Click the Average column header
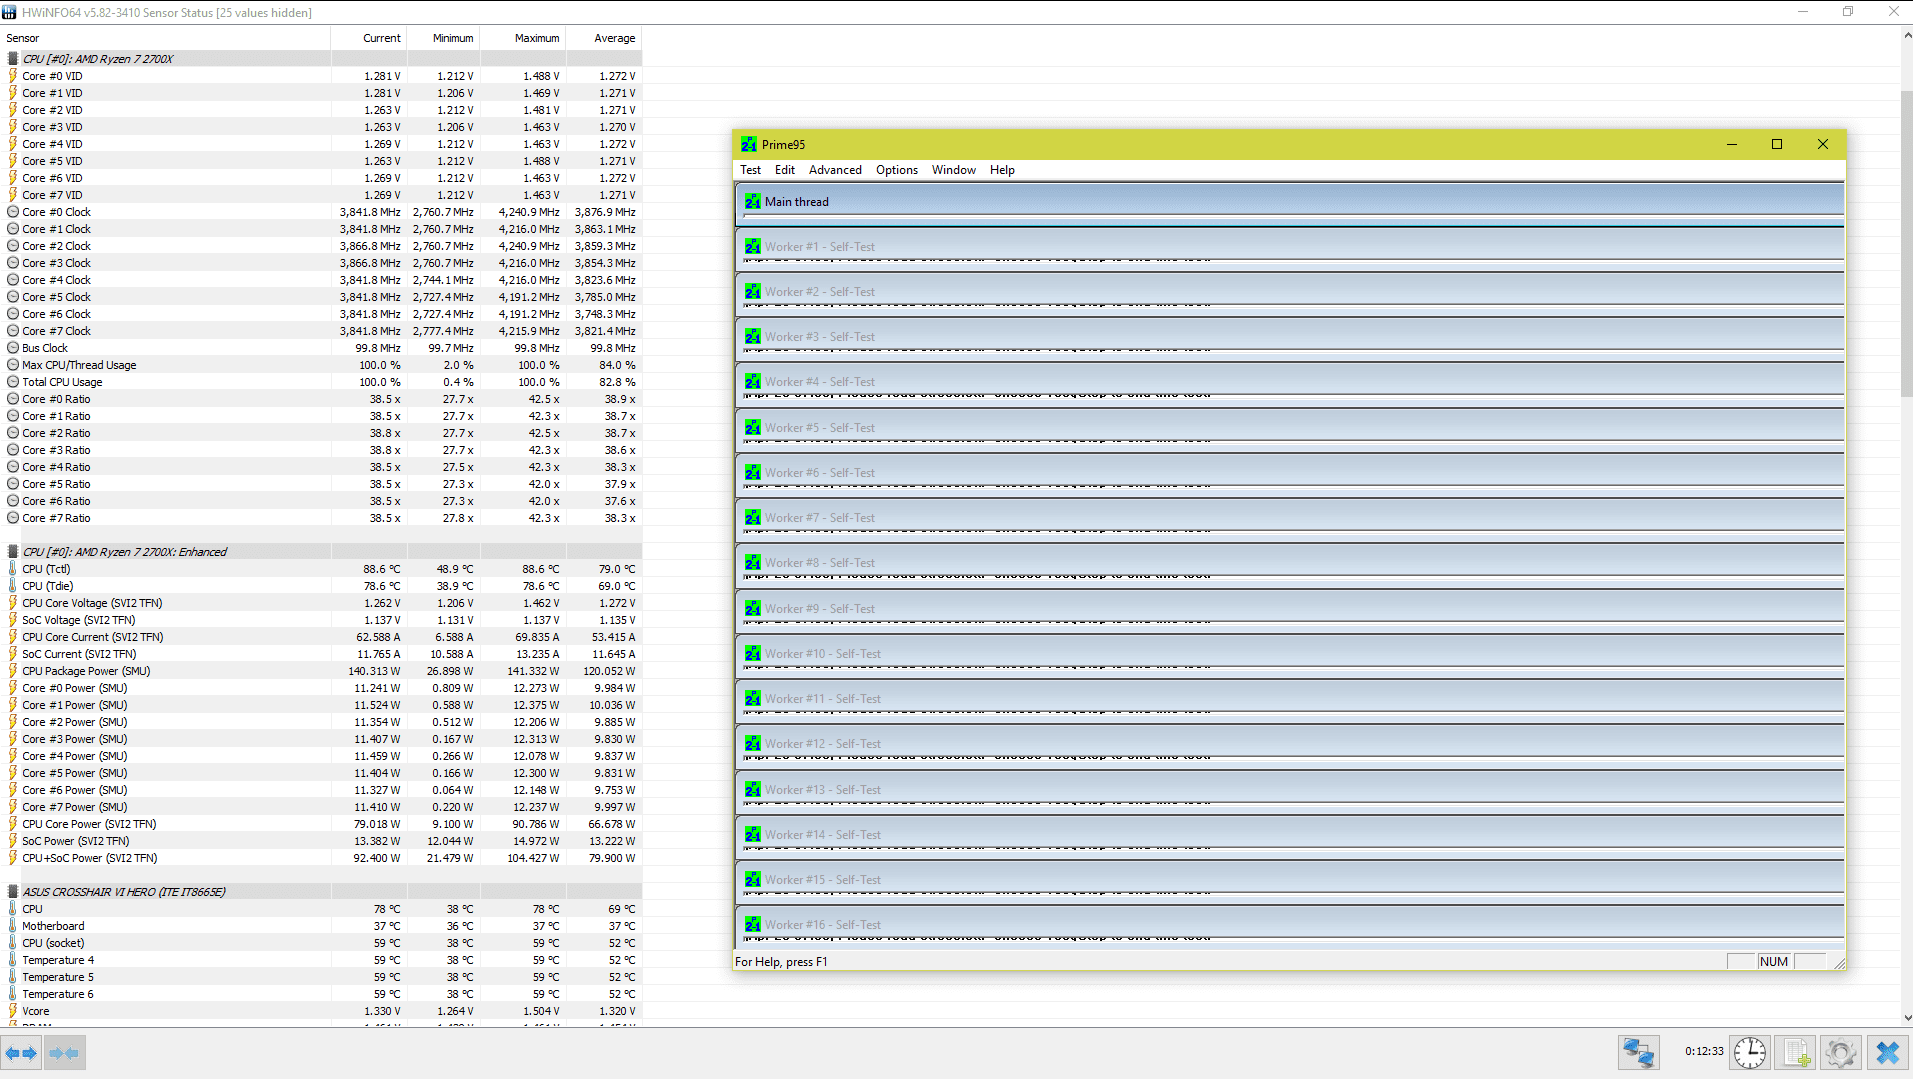Screen dimensions: 1913x1079 pos(604,38)
